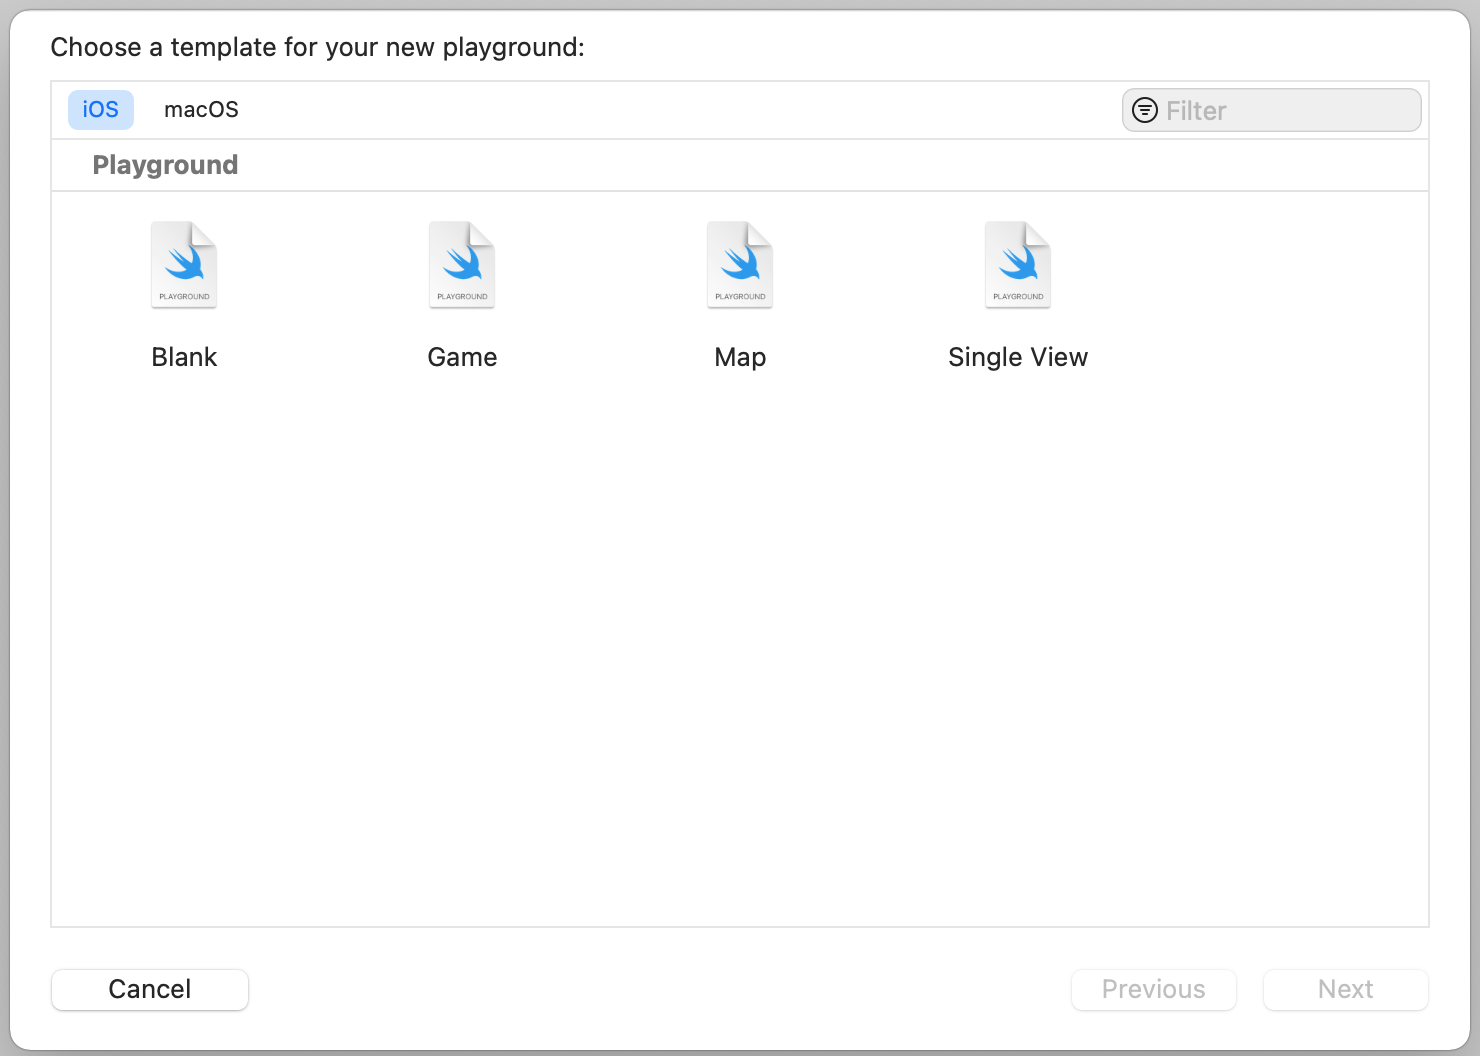Click the swift bird icon on Game template
Viewport: 1480px width, 1056px height.
click(461, 260)
